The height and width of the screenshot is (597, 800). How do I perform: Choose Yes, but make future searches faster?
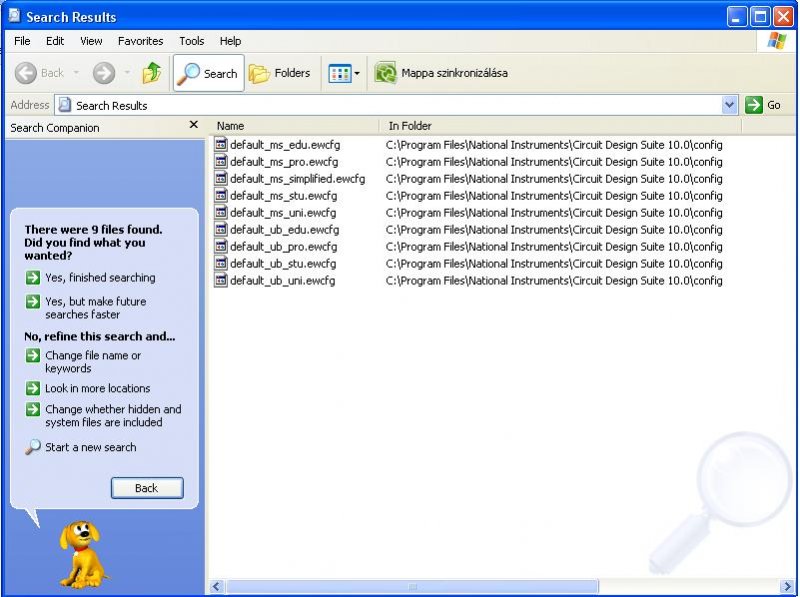point(86,308)
